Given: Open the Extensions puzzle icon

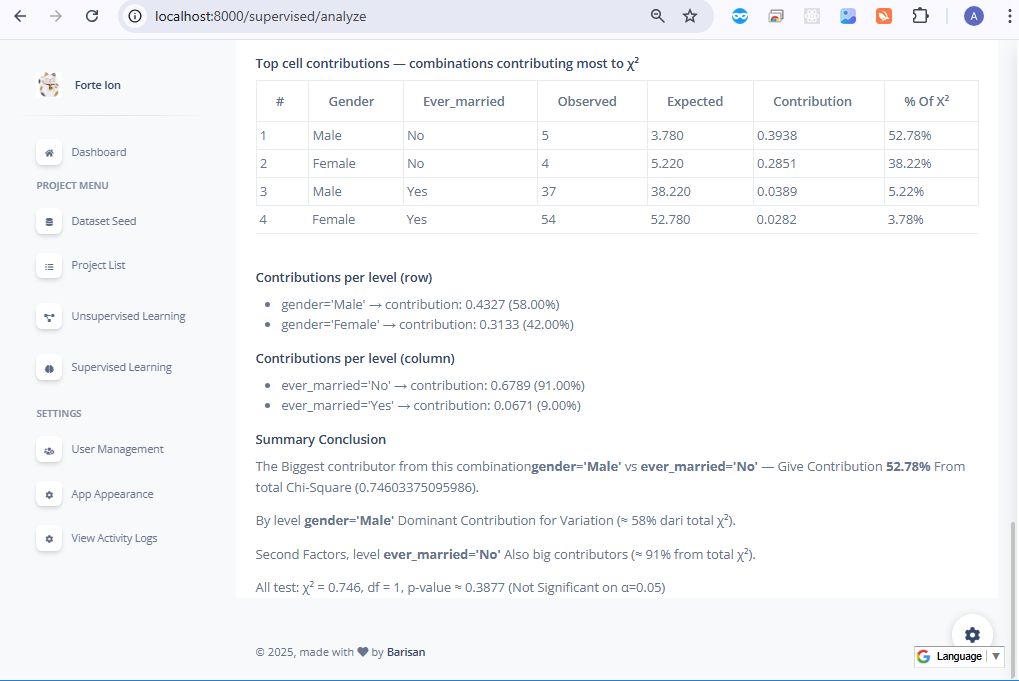Looking at the screenshot, I should 920,16.
